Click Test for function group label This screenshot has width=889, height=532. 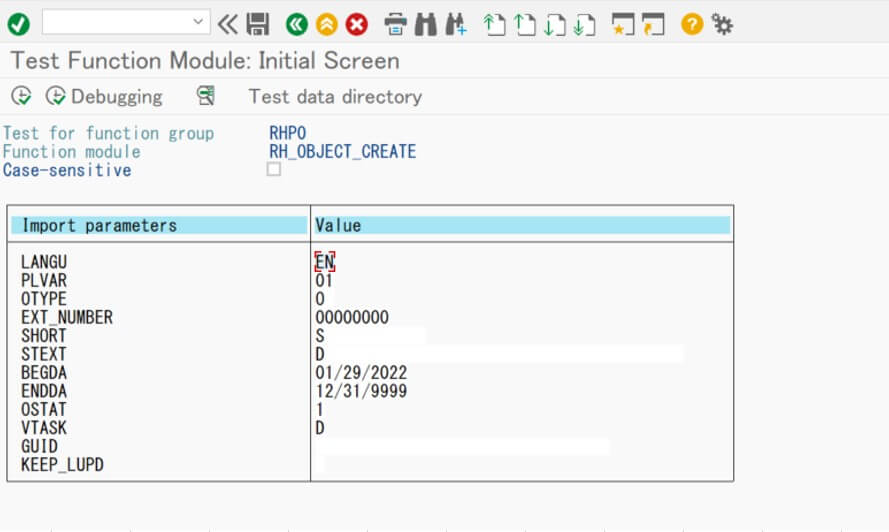tap(108, 133)
